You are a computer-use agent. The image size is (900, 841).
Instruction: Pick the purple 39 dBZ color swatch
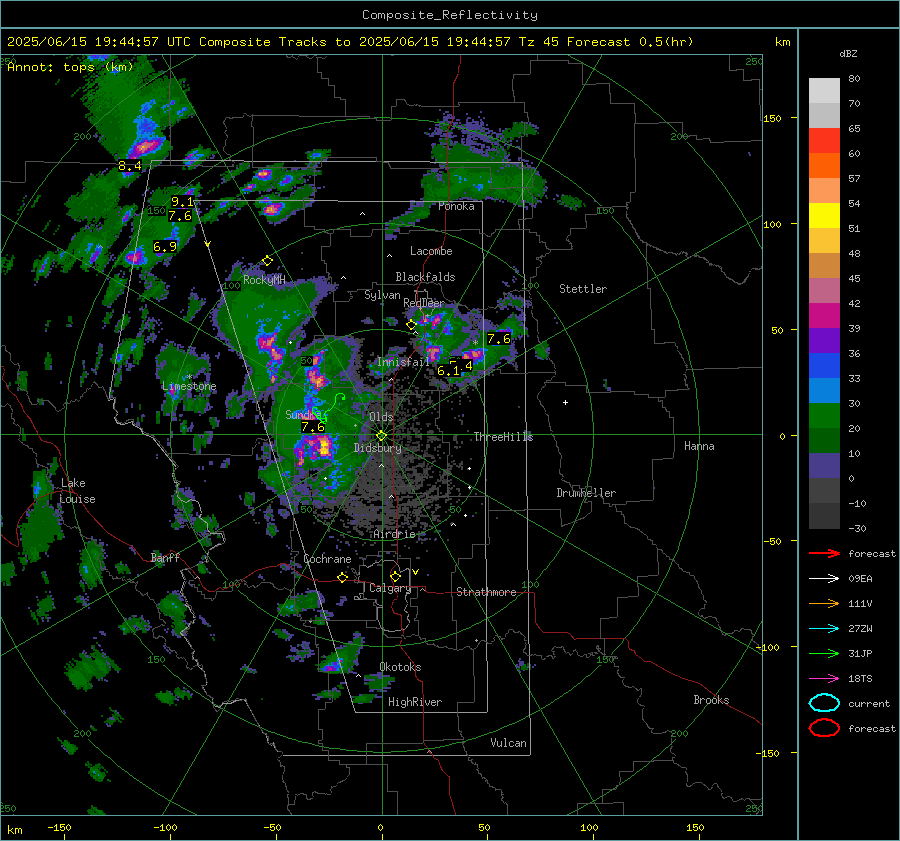pyautogui.click(x=824, y=340)
